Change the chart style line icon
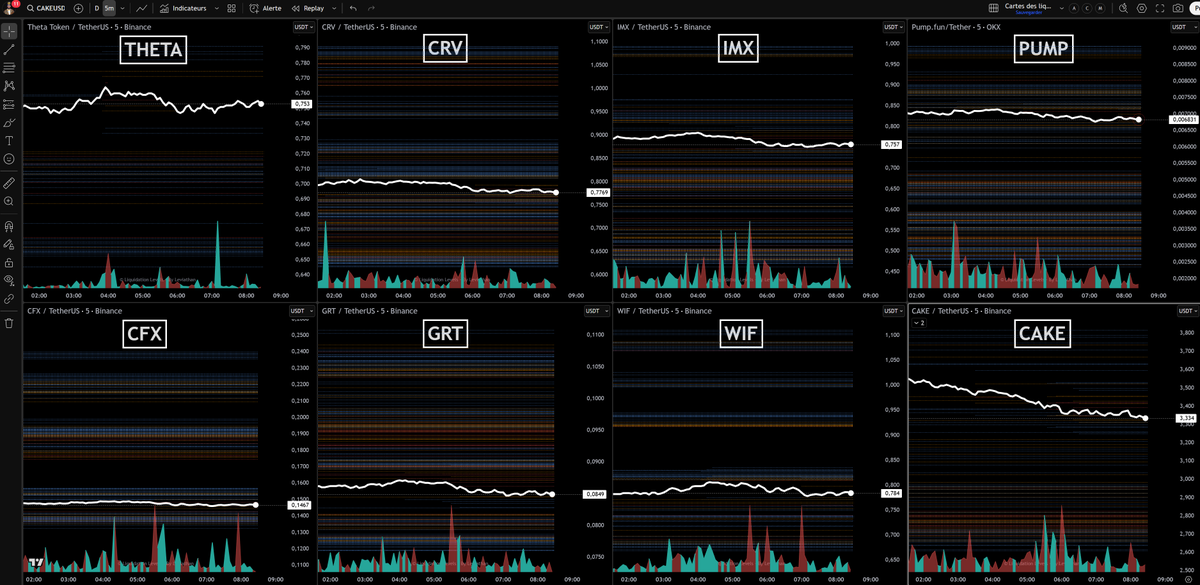Viewport: 1200px width, 585px height. [141, 8]
